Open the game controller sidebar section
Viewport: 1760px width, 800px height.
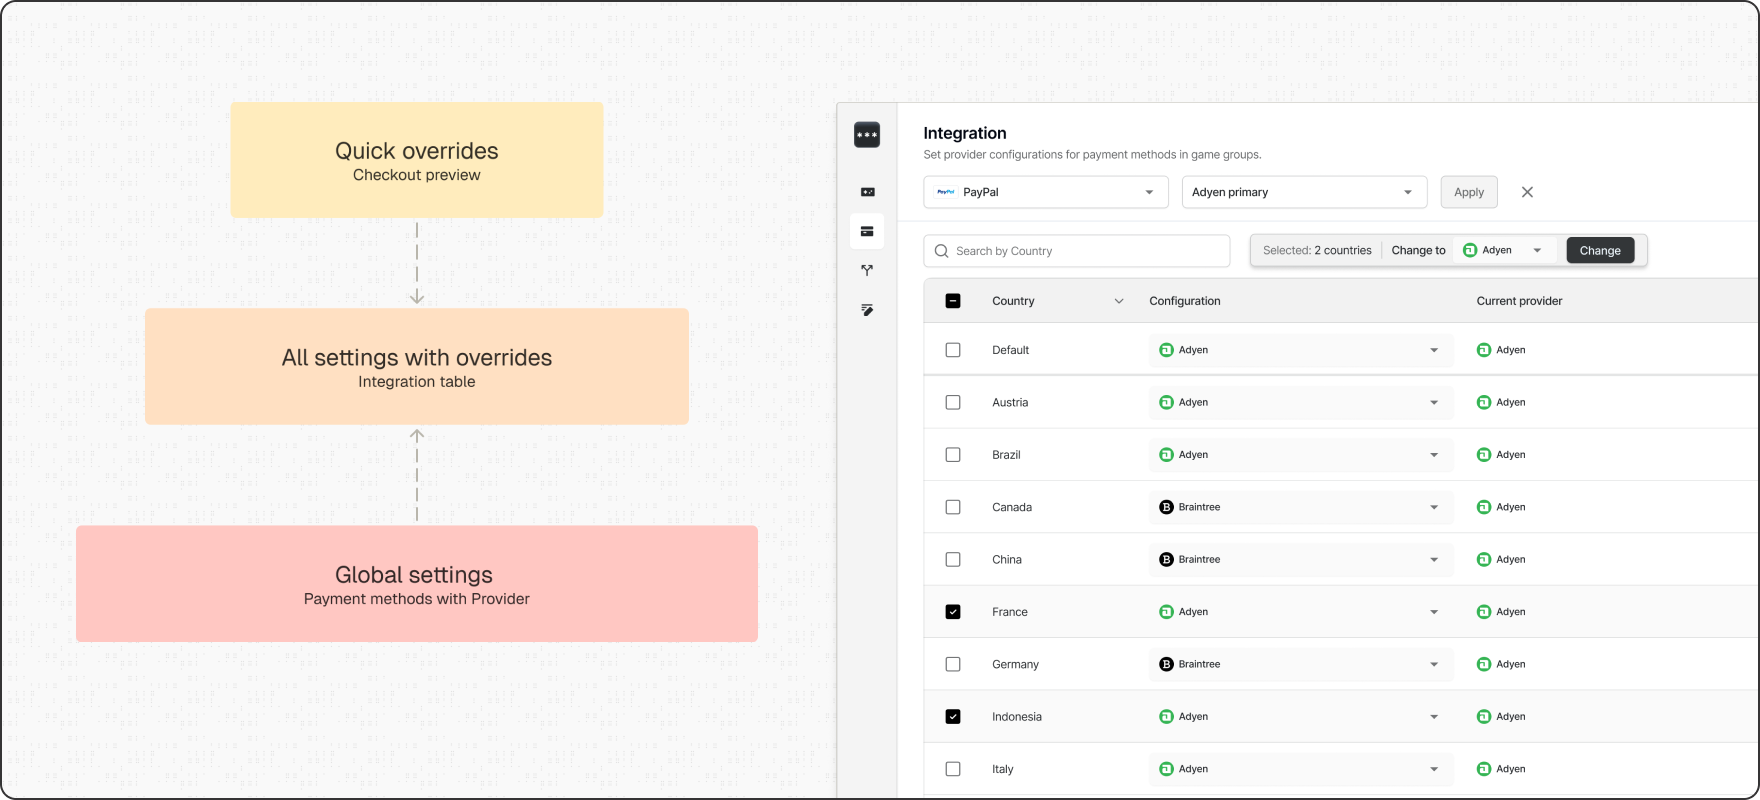[x=867, y=192]
